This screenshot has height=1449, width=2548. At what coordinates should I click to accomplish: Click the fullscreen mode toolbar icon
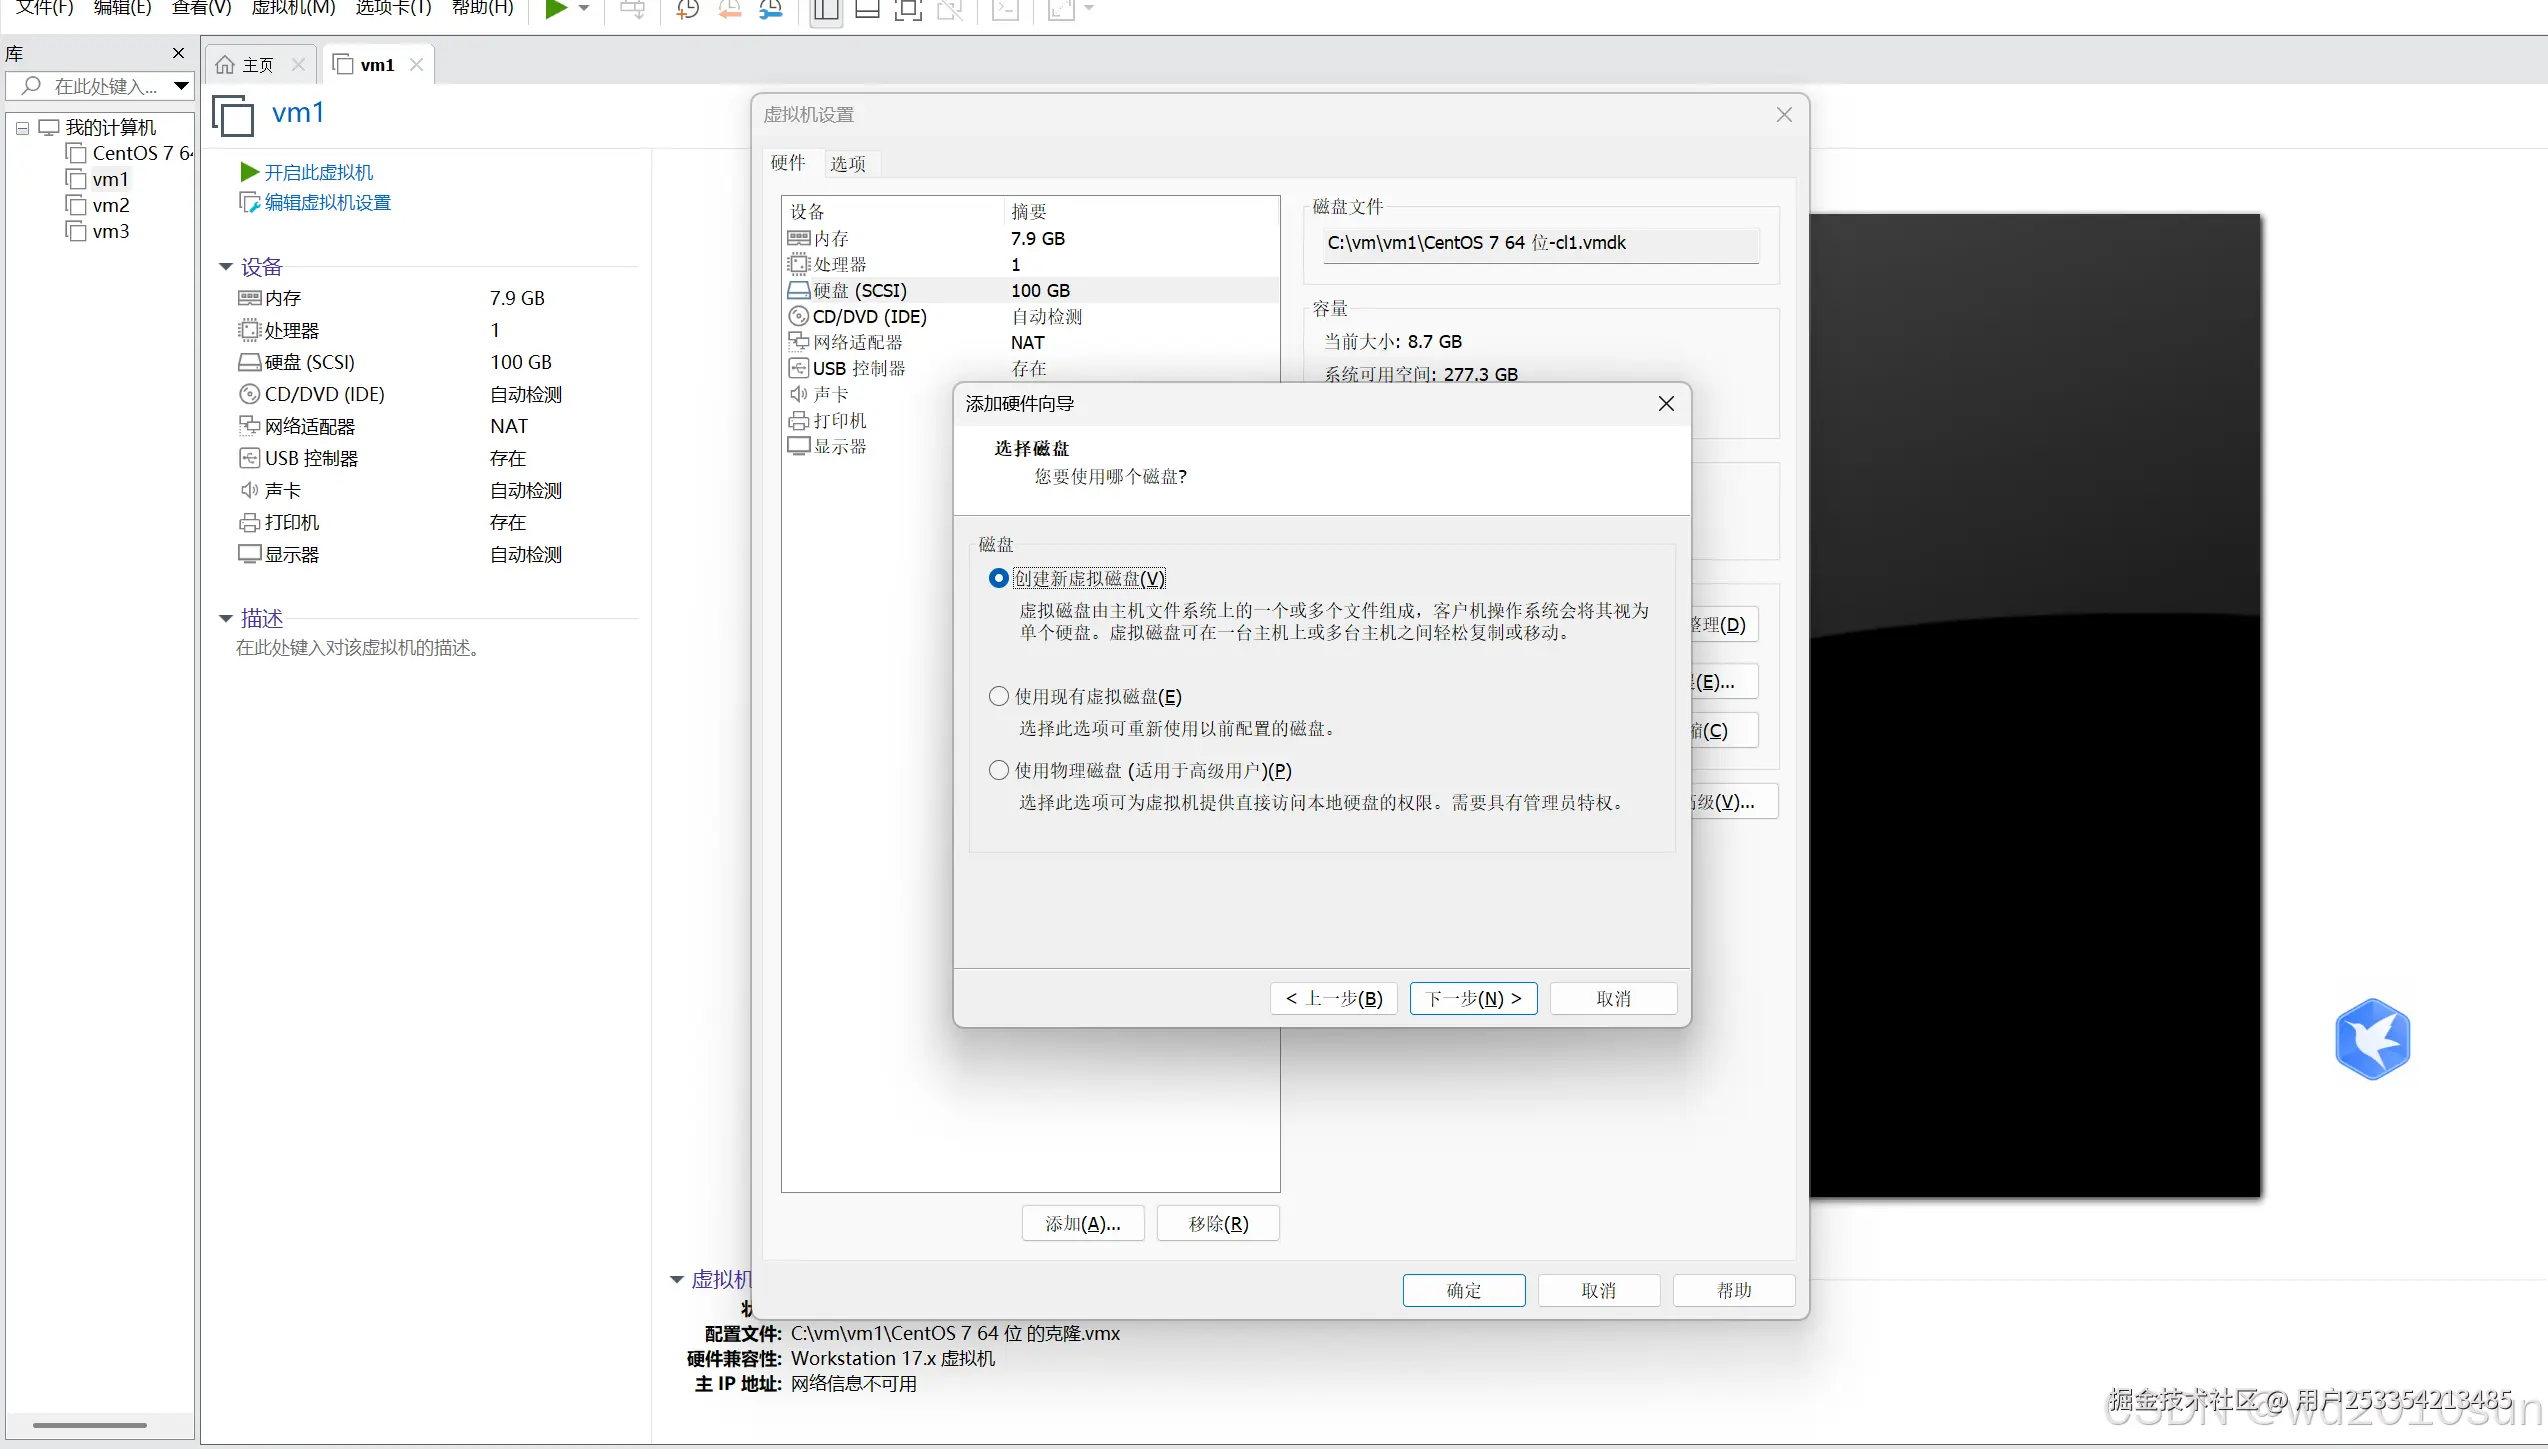coord(908,10)
